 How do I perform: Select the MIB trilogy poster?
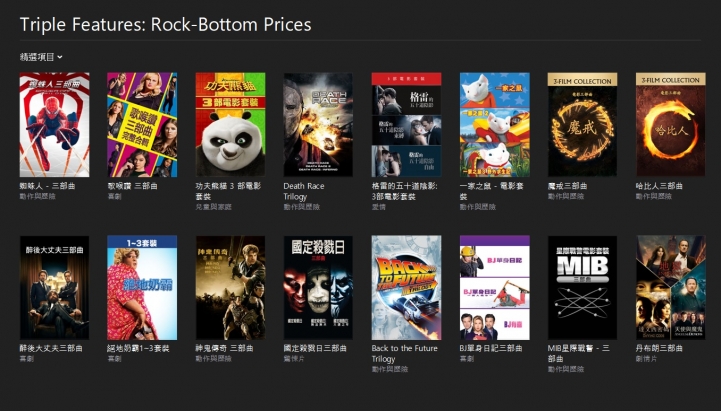point(583,288)
